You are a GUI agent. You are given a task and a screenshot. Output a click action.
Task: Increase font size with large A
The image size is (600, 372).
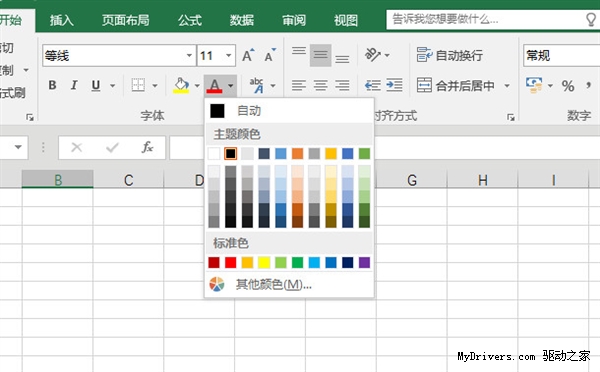(248, 55)
